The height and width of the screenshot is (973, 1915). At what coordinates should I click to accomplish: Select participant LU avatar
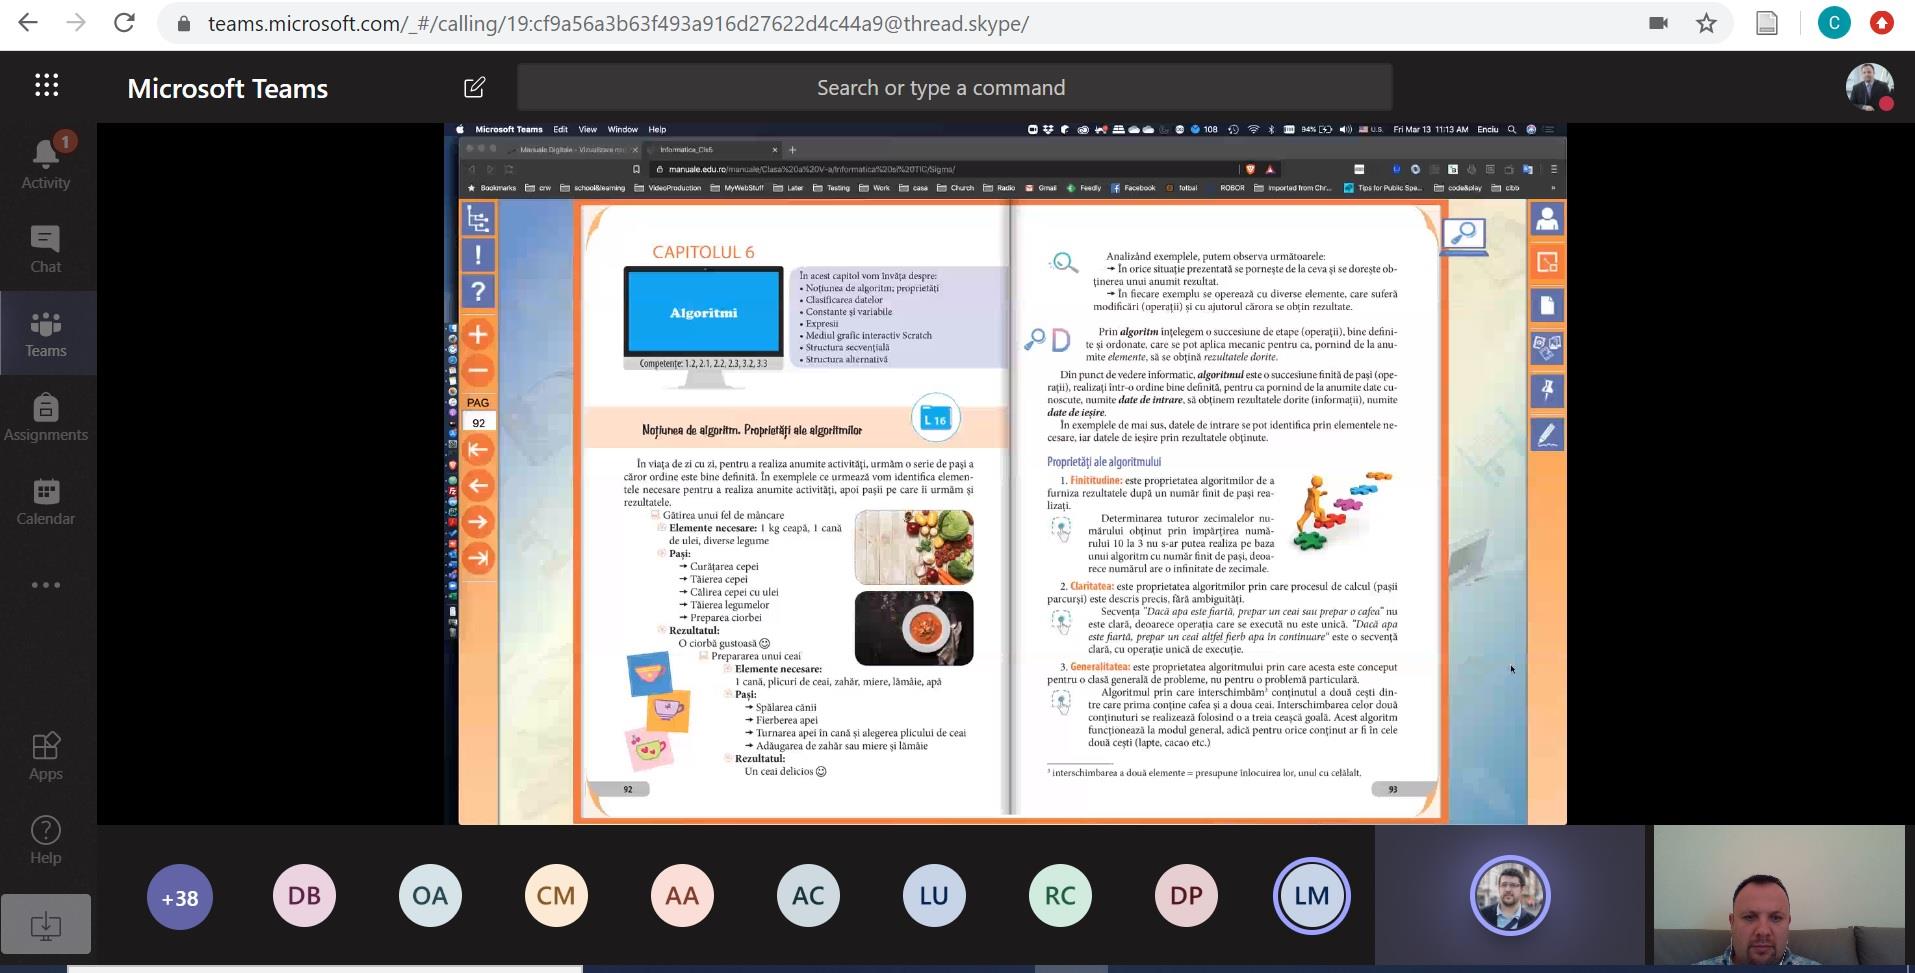[x=934, y=895]
